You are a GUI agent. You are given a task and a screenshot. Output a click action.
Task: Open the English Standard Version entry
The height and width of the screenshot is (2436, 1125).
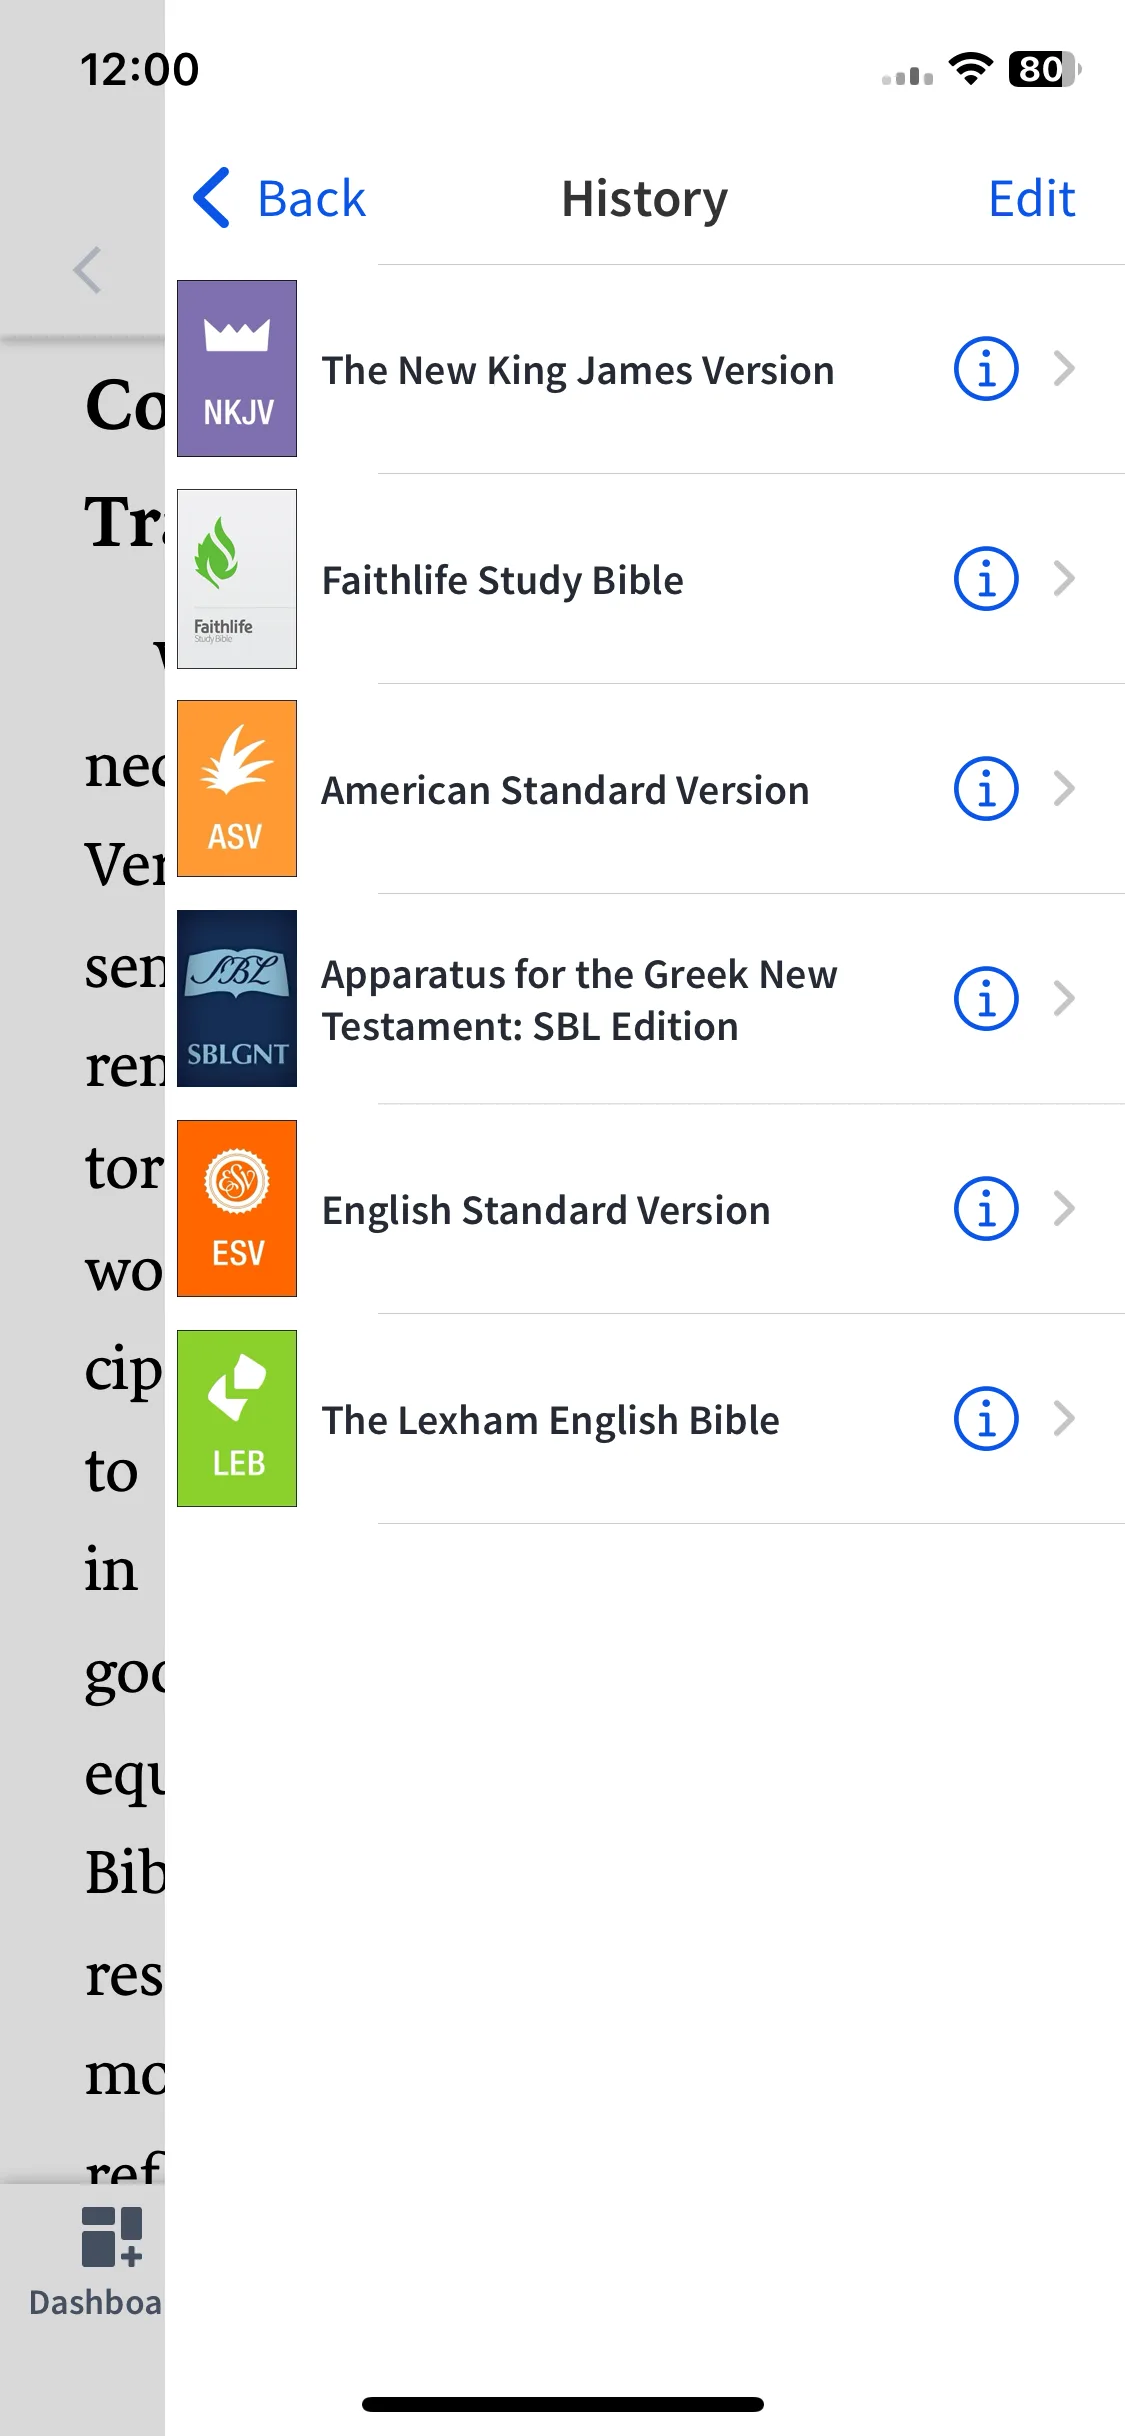coord(645,1209)
